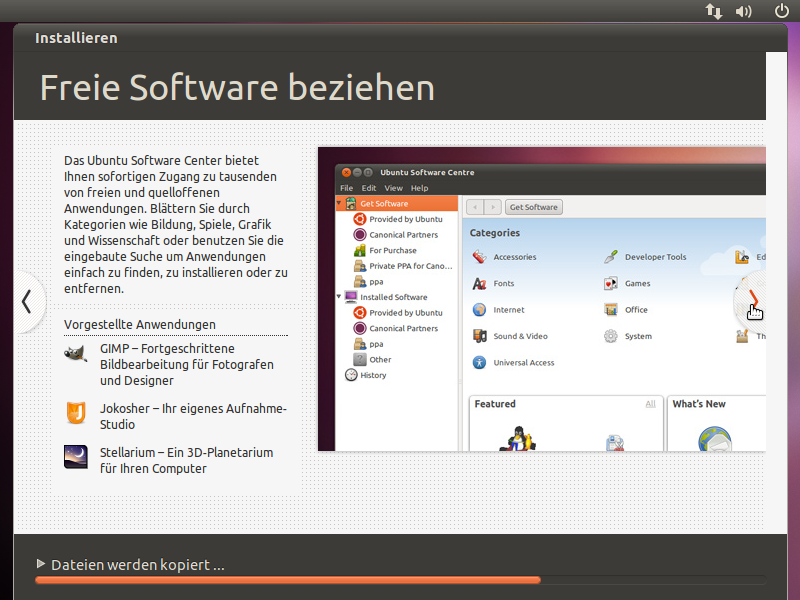This screenshot has width=800, height=600.
Task: Select 'Jokosher – Ihr eigenes Aufnahme-Studio' text
Action: (193, 416)
